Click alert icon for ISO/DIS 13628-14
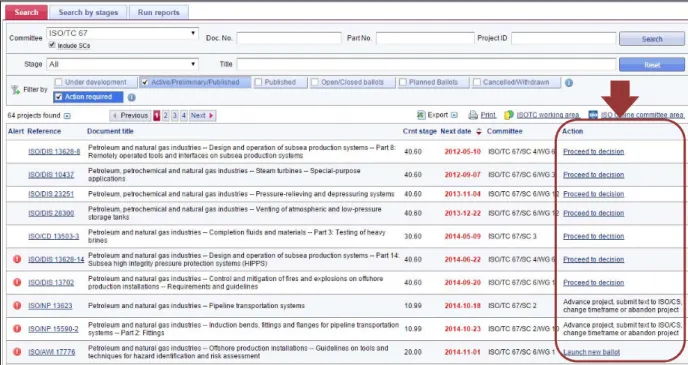The image size is (688, 365). 17,259
